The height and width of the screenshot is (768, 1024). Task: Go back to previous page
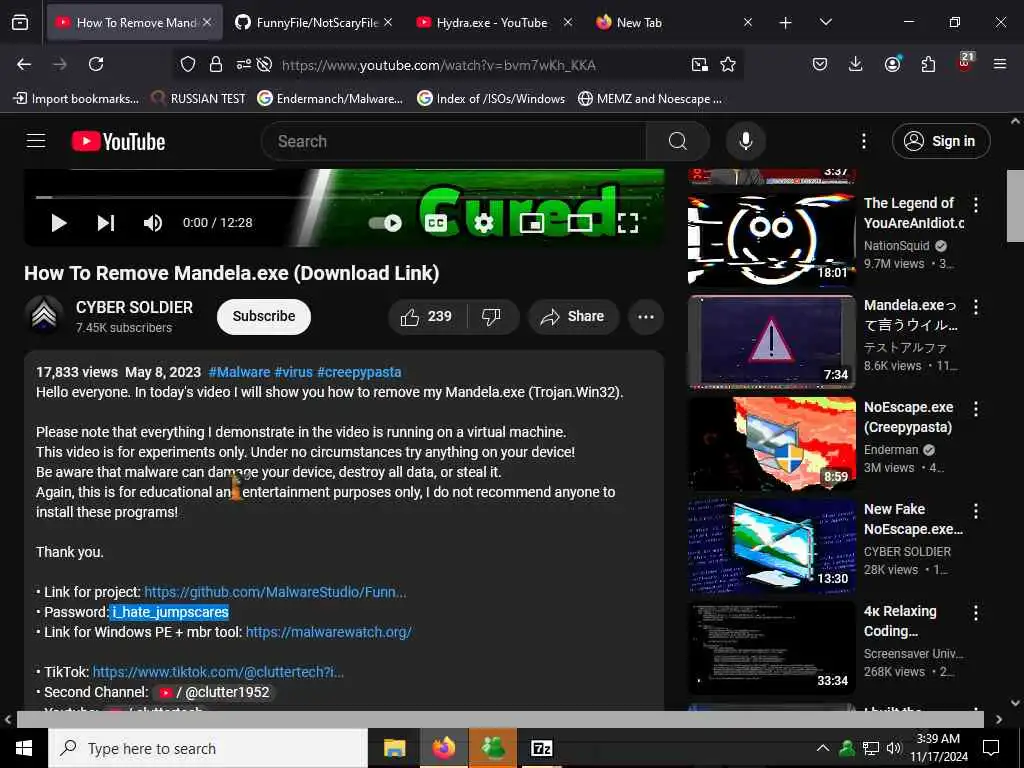(x=24, y=64)
